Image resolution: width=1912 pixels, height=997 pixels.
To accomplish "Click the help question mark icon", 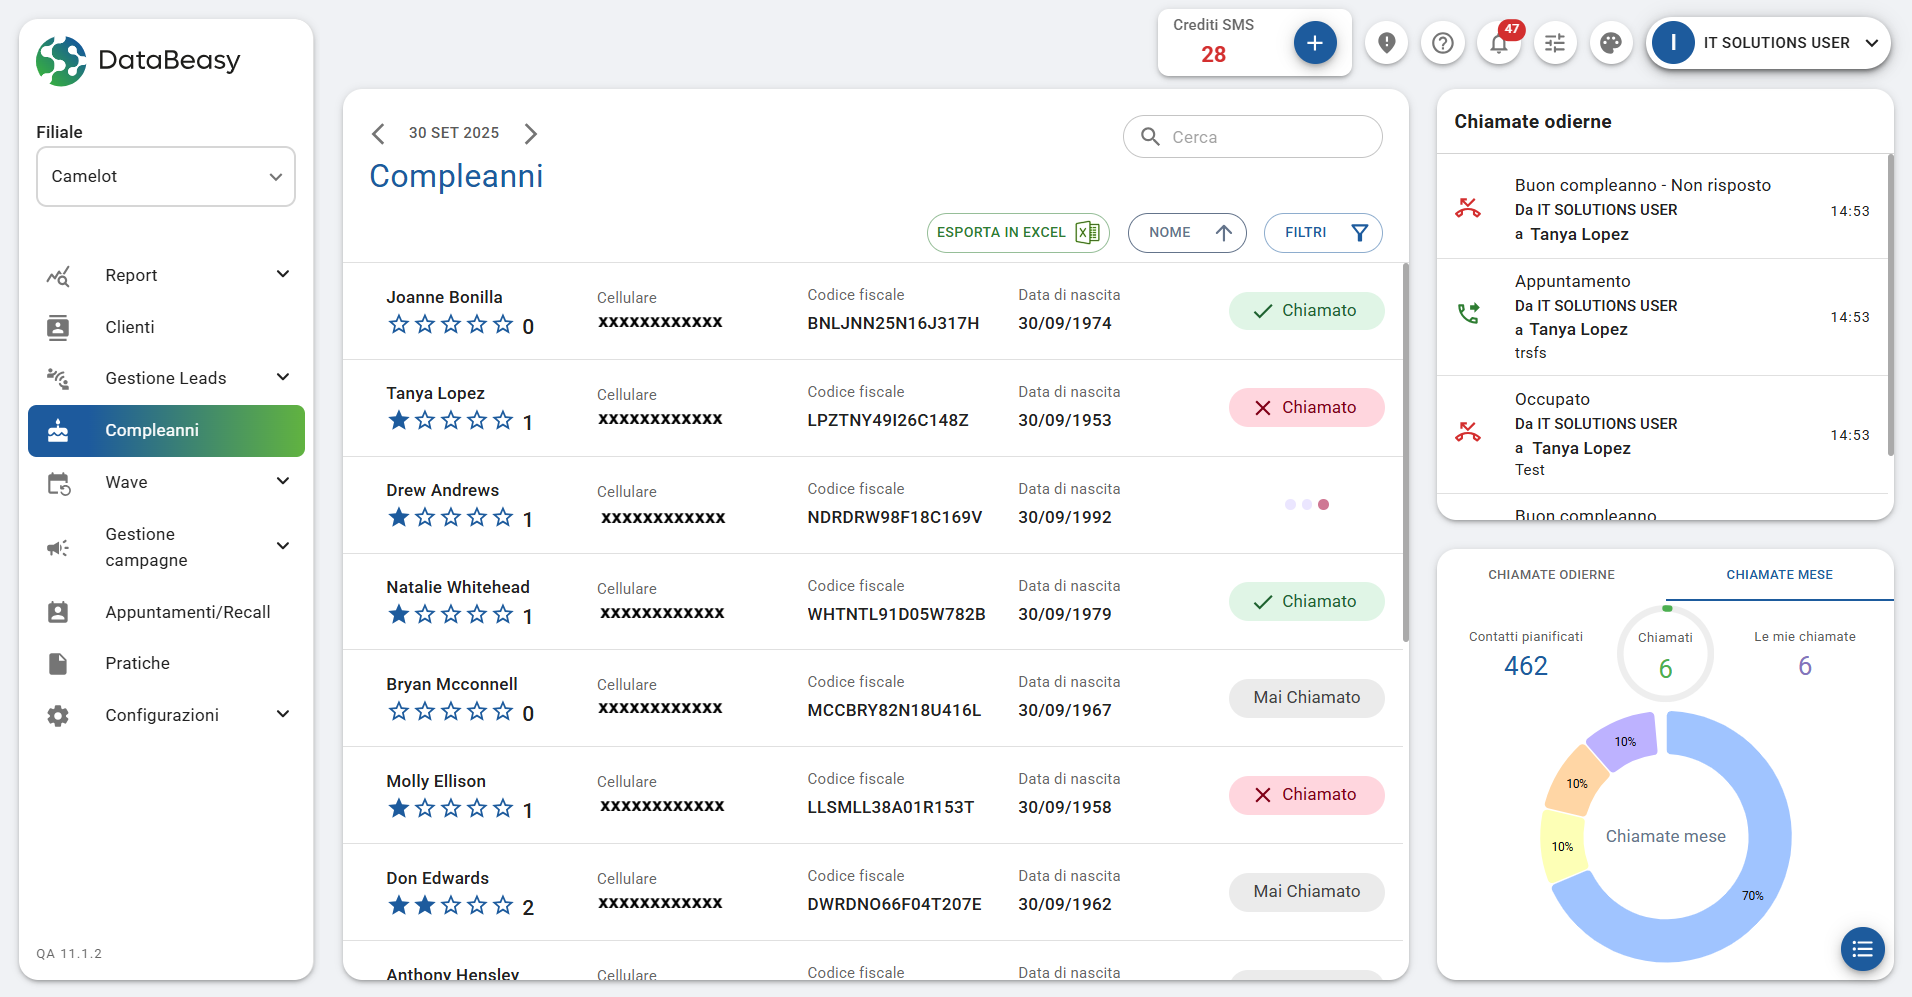I will coord(1442,43).
